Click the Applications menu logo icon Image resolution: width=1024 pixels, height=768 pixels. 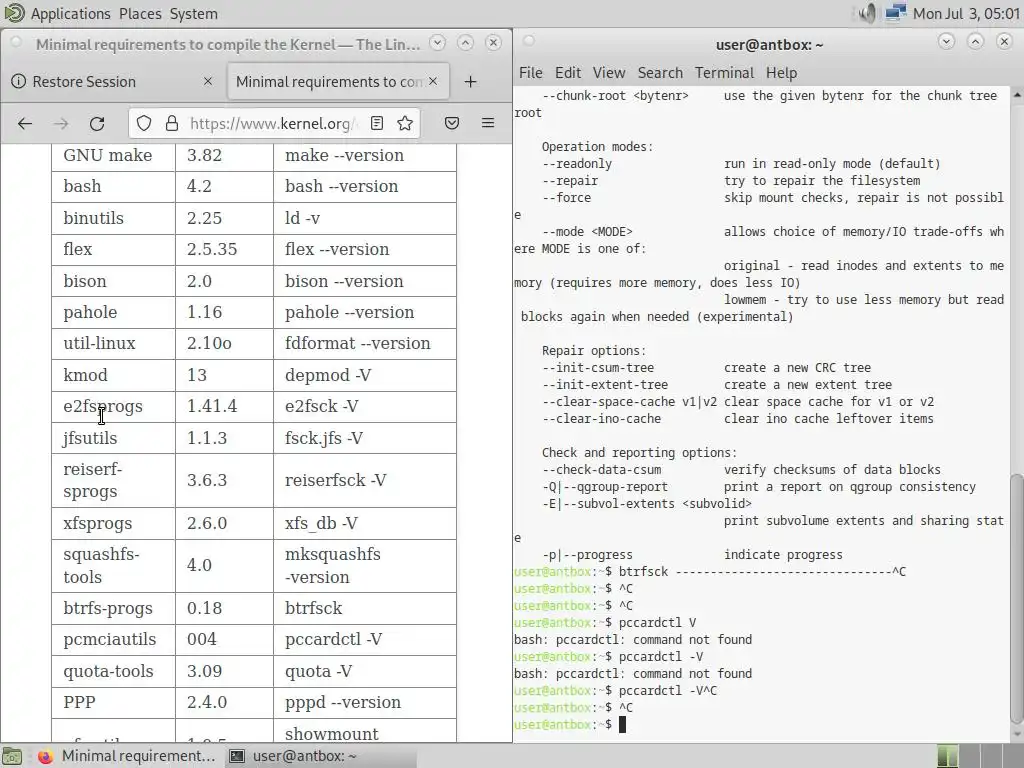coord(14,13)
